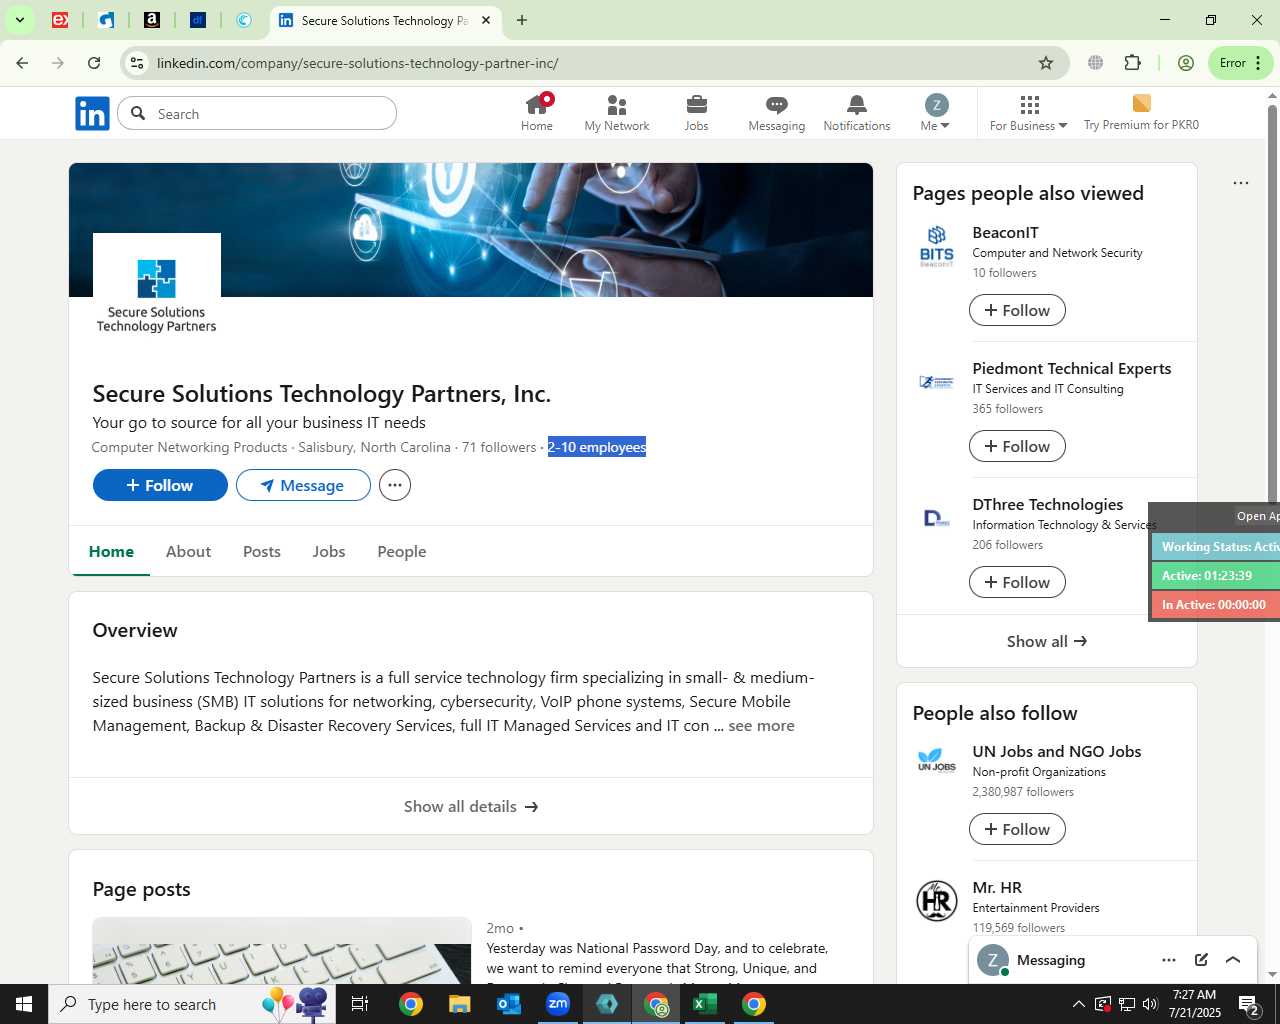Switch to the company Jobs tab

[329, 552]
